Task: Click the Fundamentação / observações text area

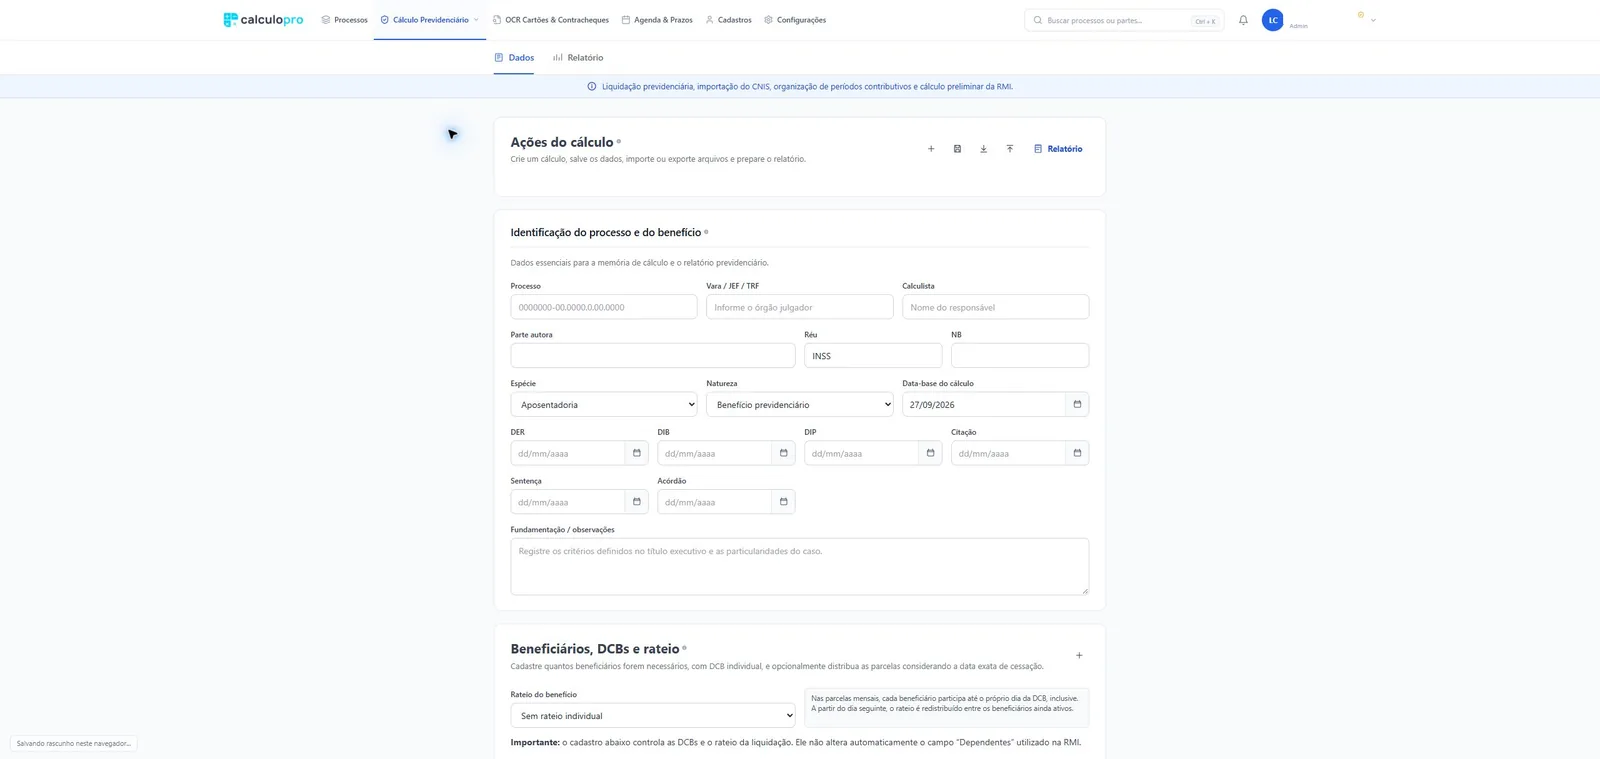Action: (800, 567)
